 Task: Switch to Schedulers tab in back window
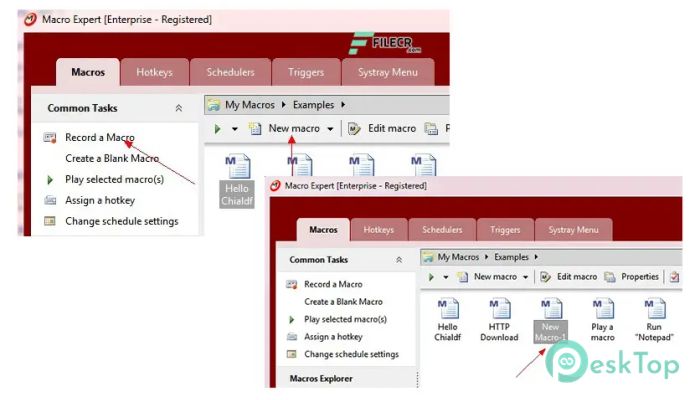230,72
